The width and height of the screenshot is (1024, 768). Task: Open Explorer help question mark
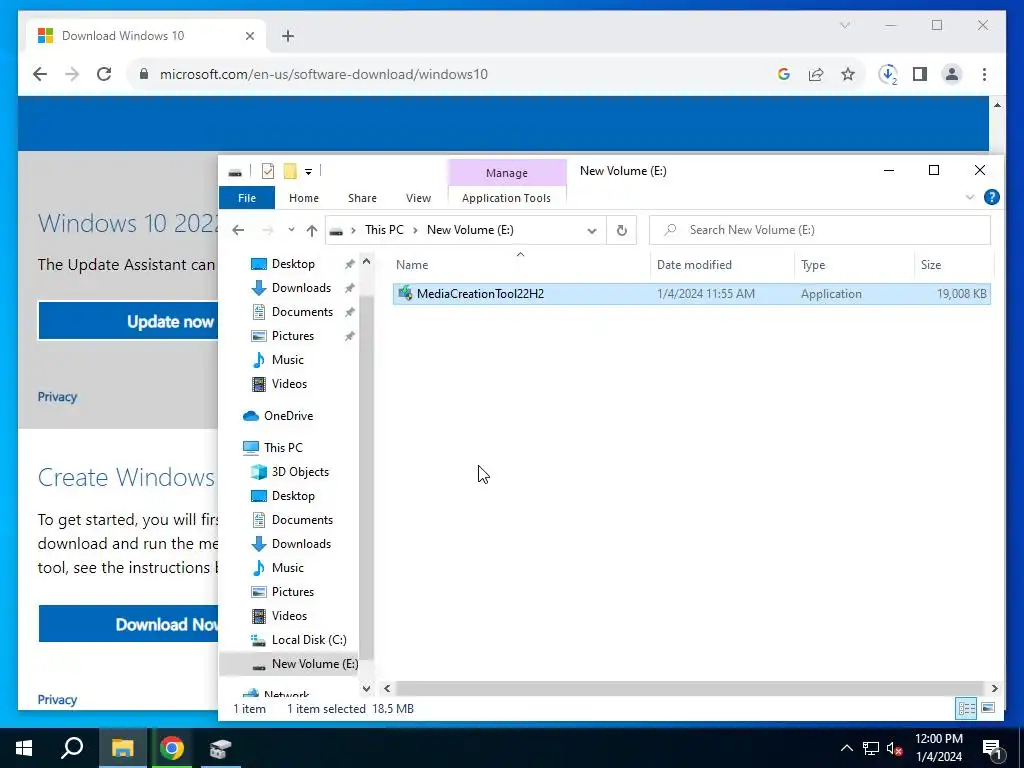[991, 197]
